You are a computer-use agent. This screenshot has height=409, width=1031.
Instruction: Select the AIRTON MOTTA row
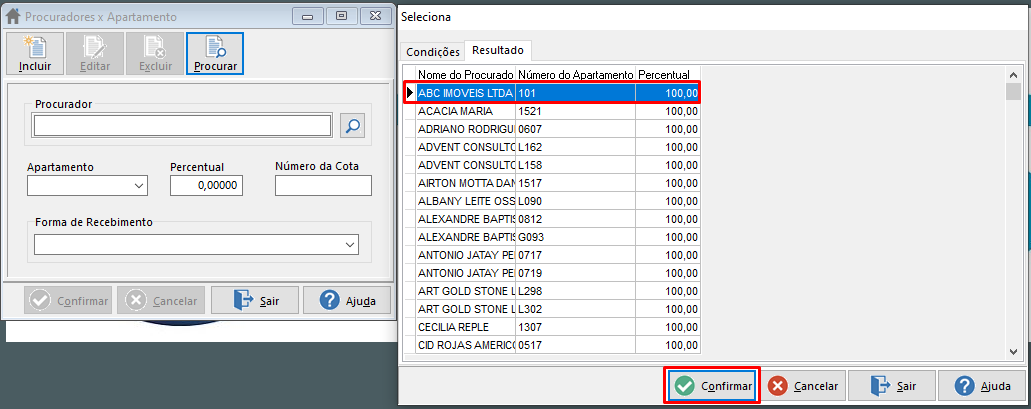point(558,183)
